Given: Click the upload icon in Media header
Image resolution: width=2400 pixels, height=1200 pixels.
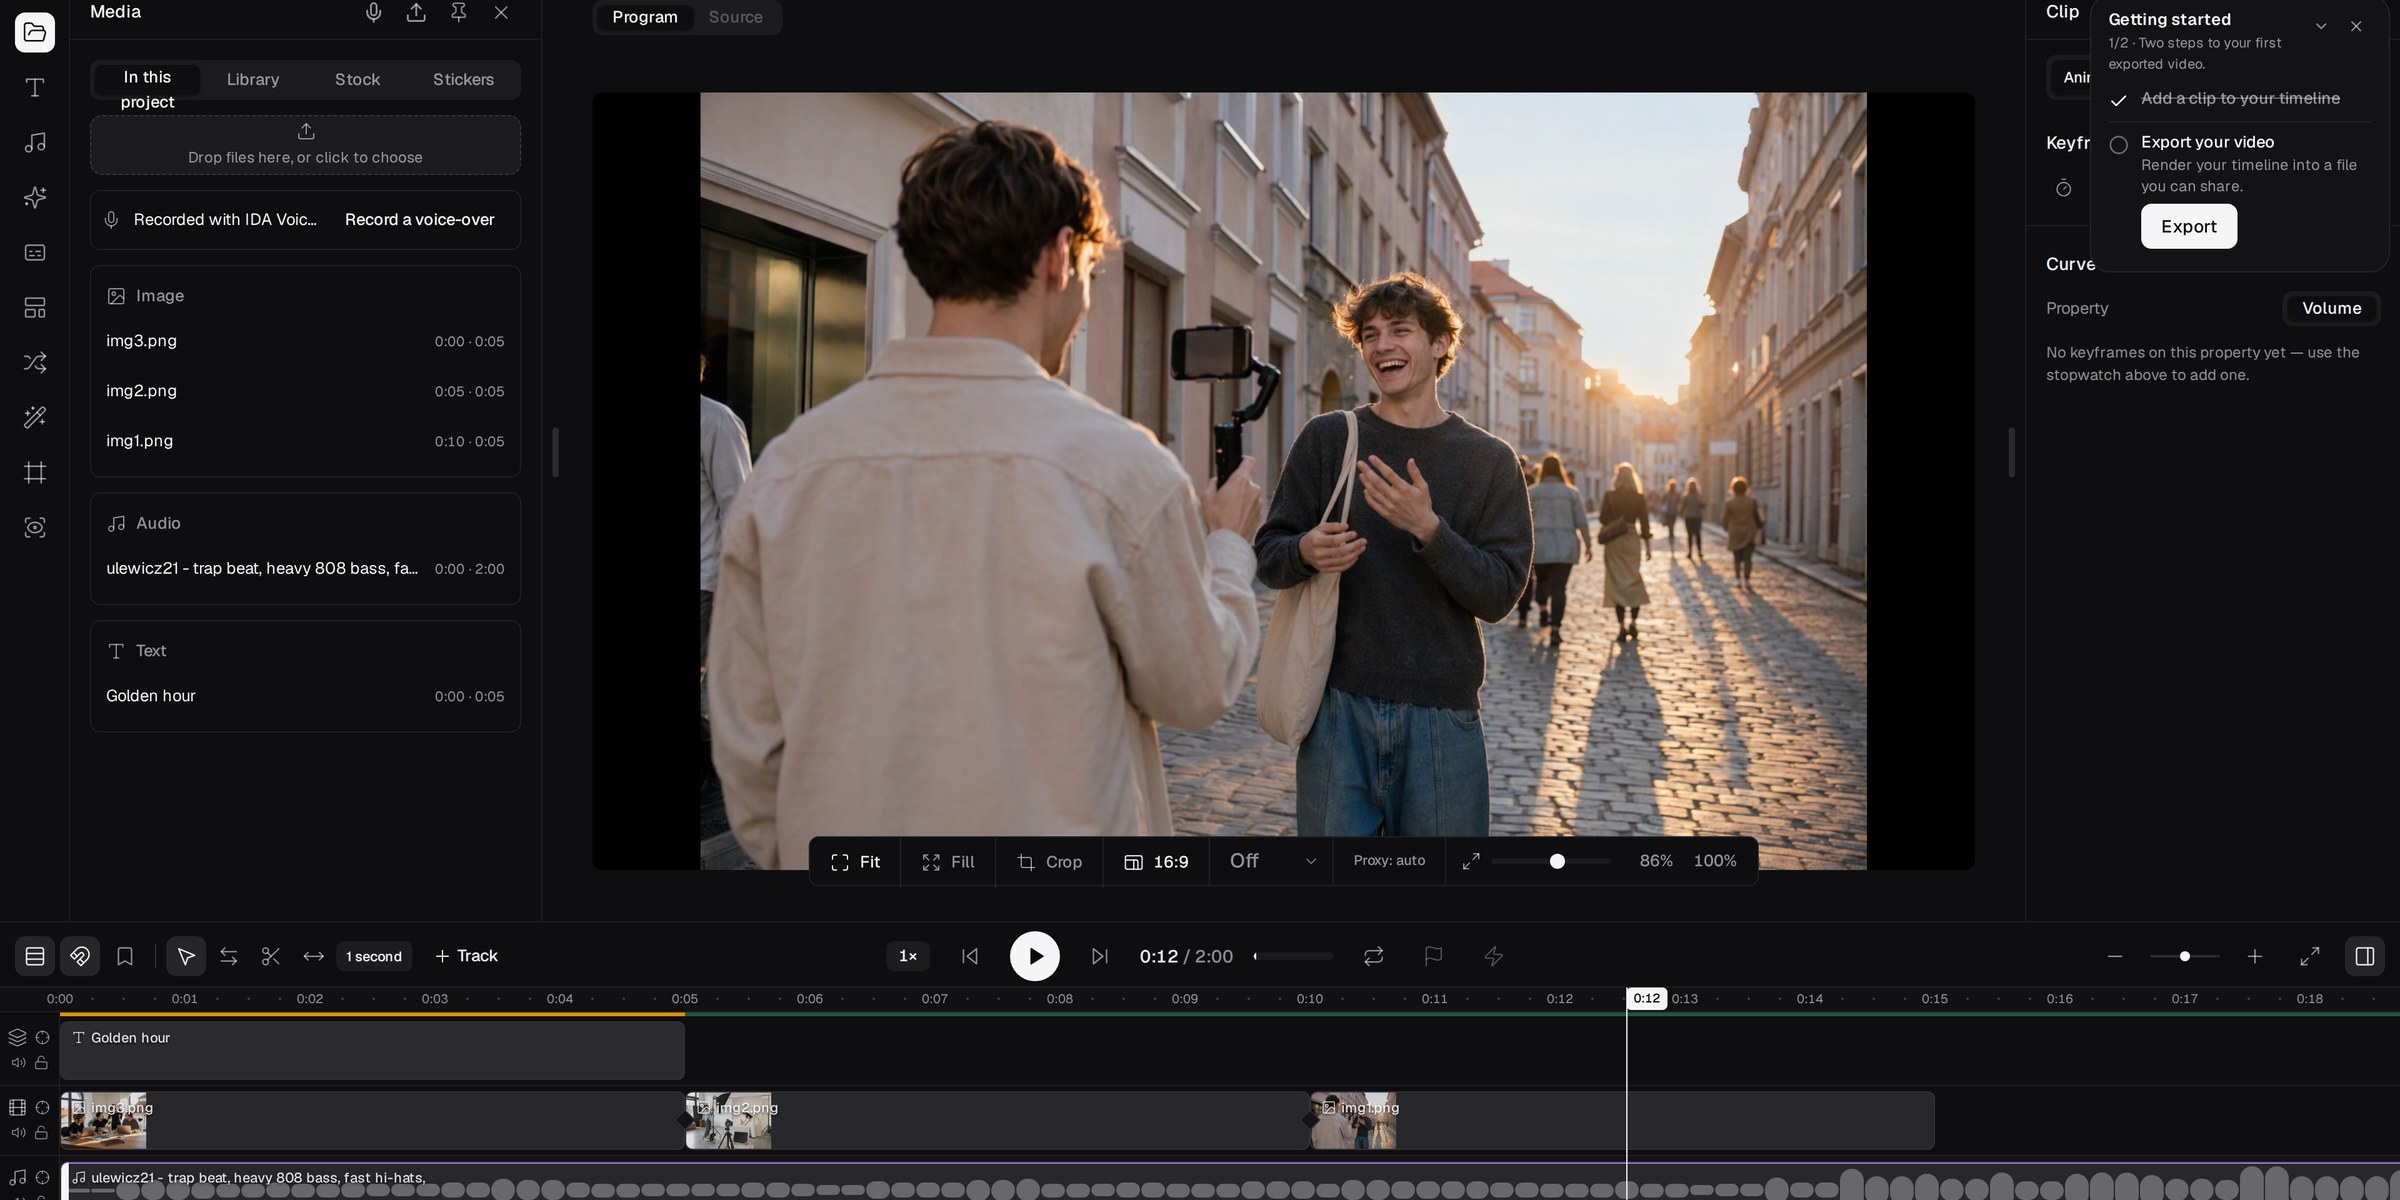Looking at the screenshot, I should 416,12.
